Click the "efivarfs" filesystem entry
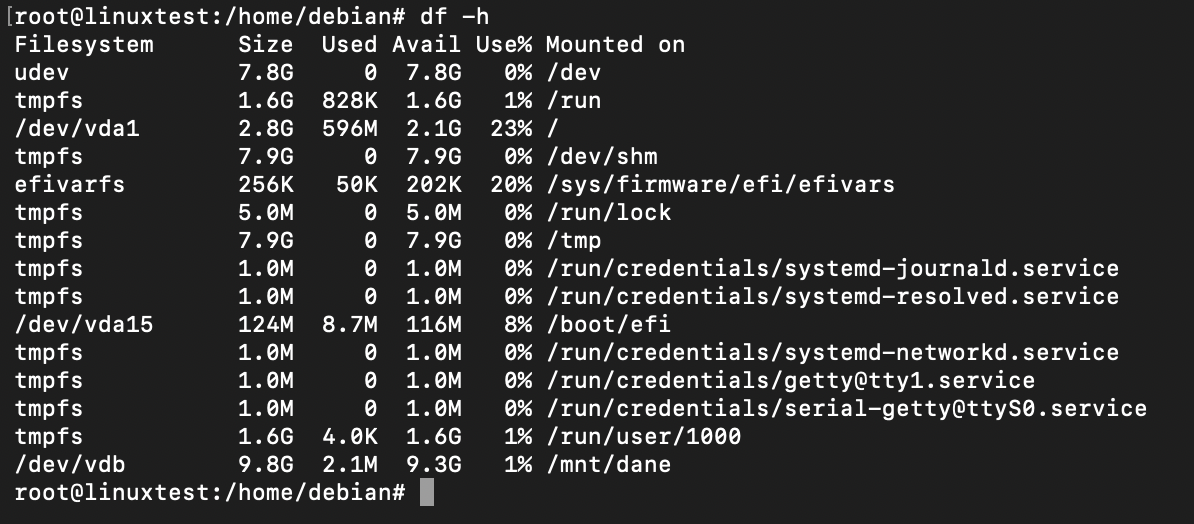The width and height of the screenshot is (1194, 524). (71, 185)
